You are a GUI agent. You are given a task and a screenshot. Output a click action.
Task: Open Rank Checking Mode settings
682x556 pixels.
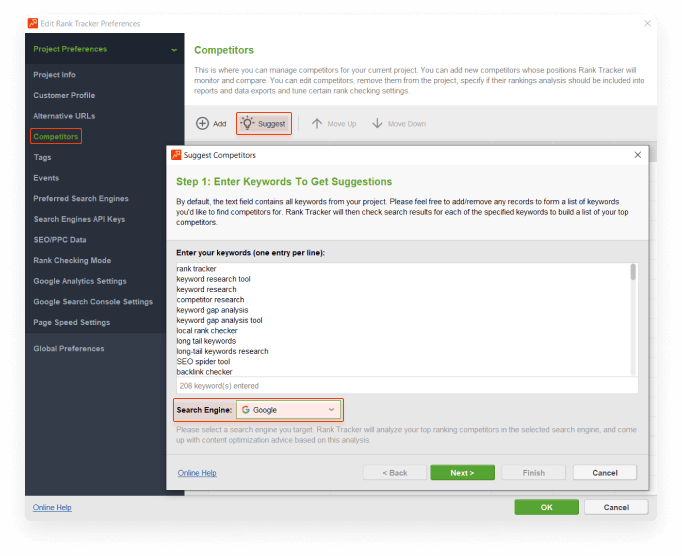72,260
